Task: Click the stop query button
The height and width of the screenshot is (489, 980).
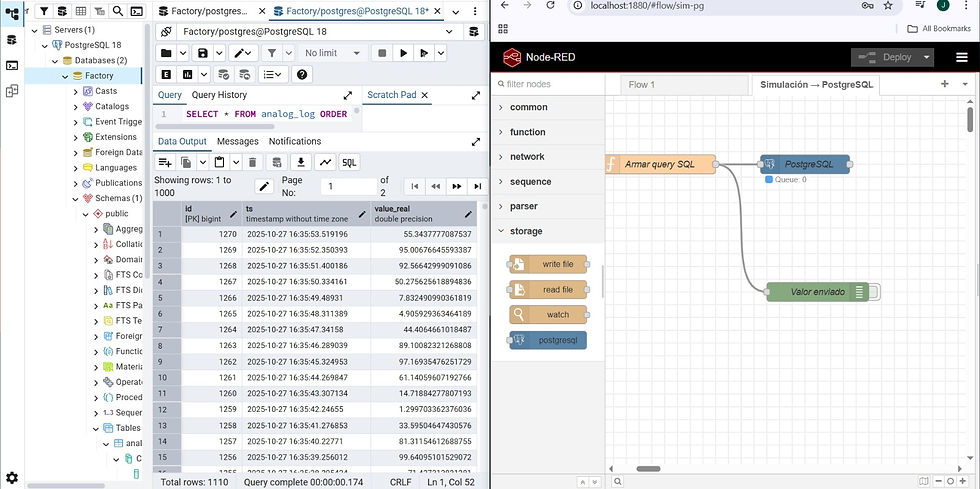Action: [x=382, y=53]
